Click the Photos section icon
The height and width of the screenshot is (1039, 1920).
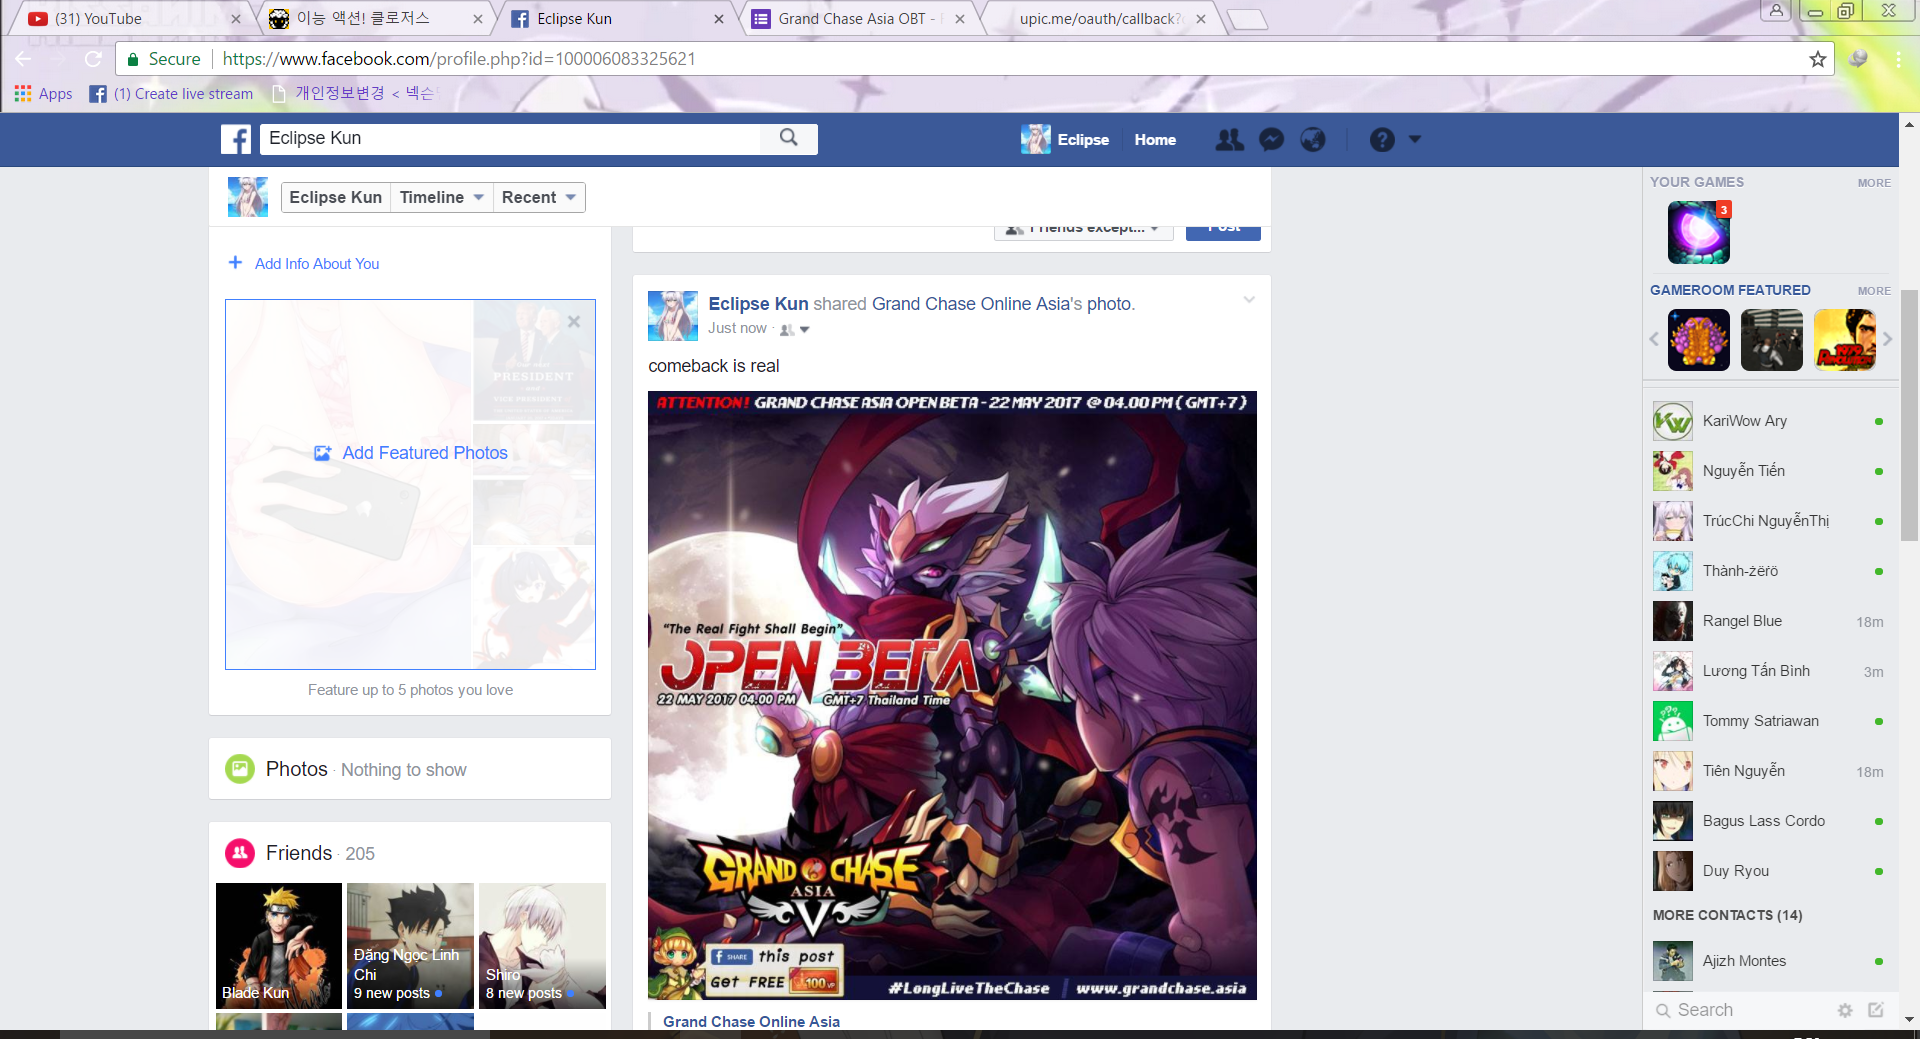tap(240, 769)
